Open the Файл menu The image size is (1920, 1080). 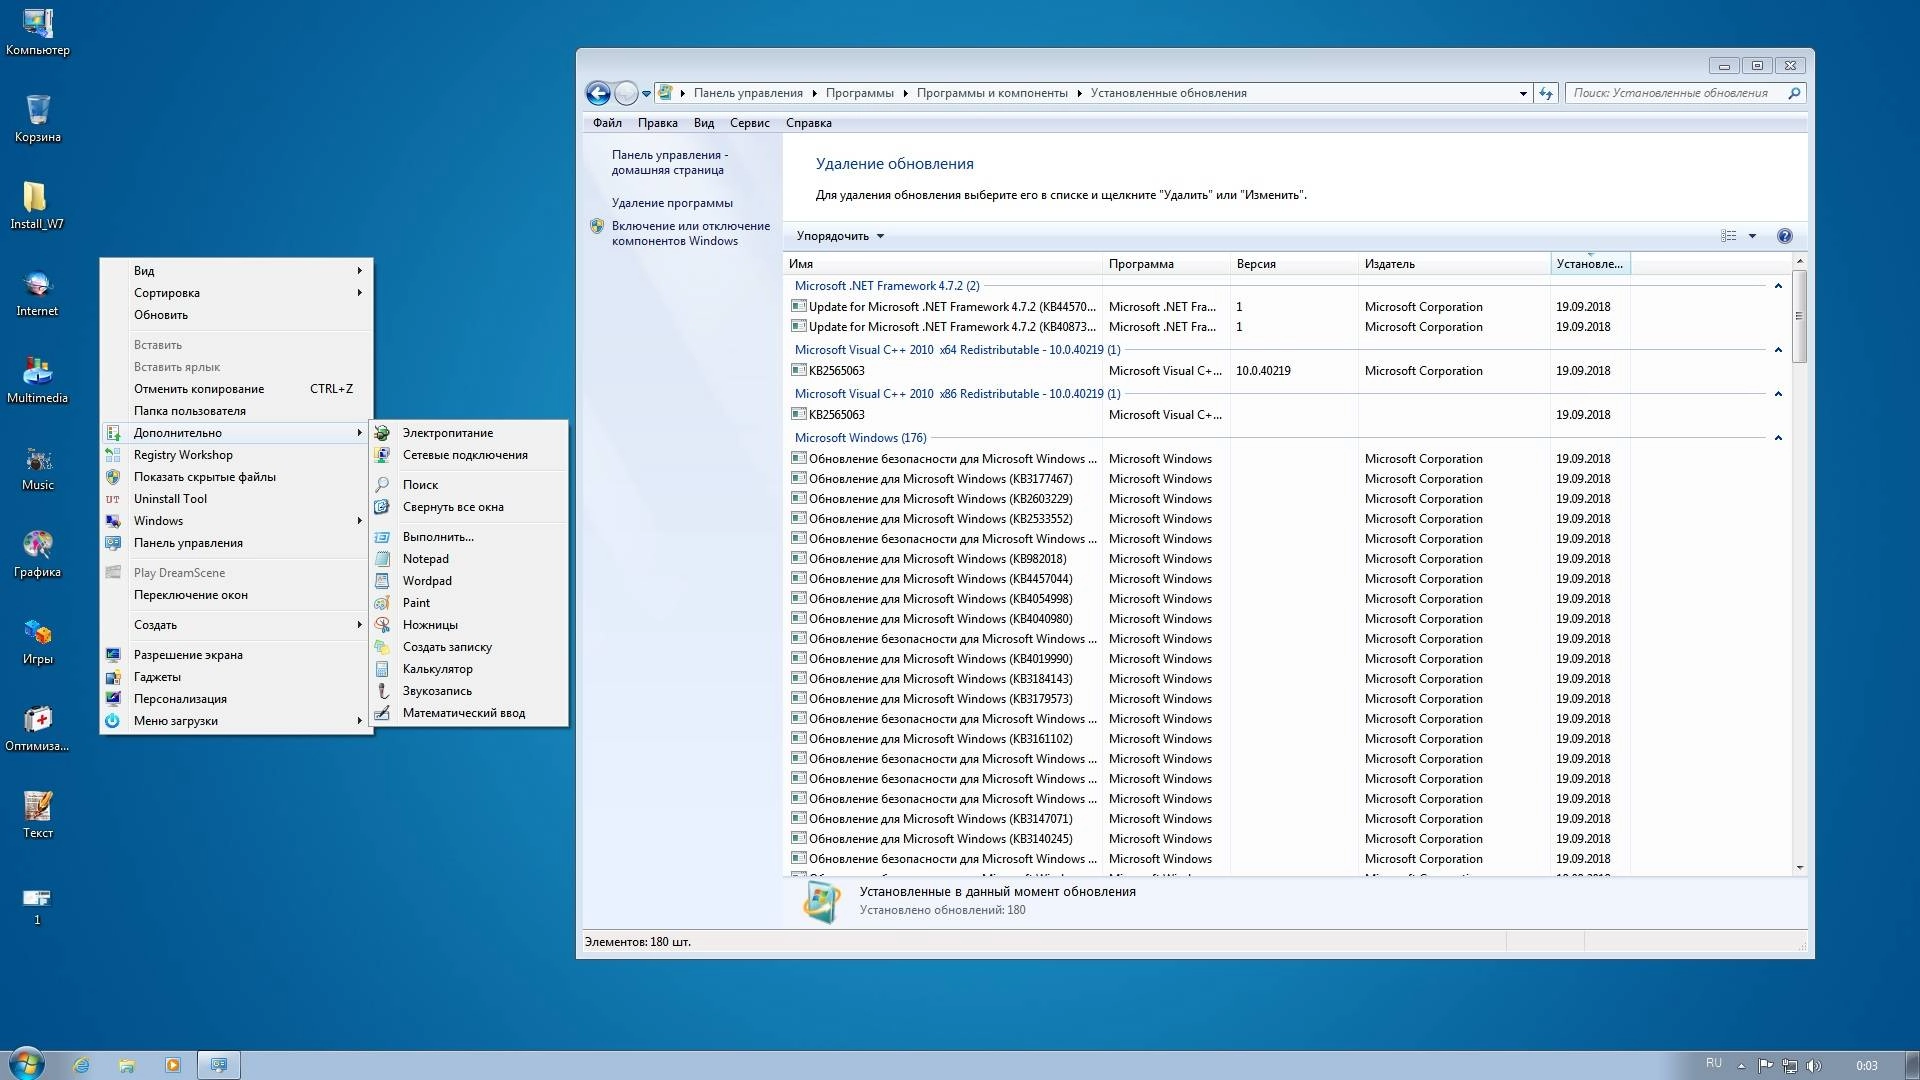click(x=607, y=123)
